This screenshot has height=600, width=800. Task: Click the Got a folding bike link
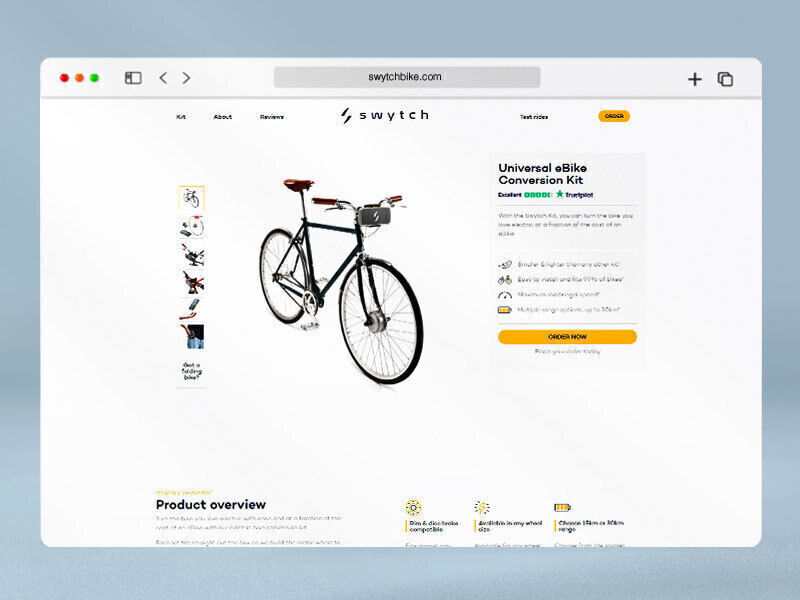click(x=191, y=371)
